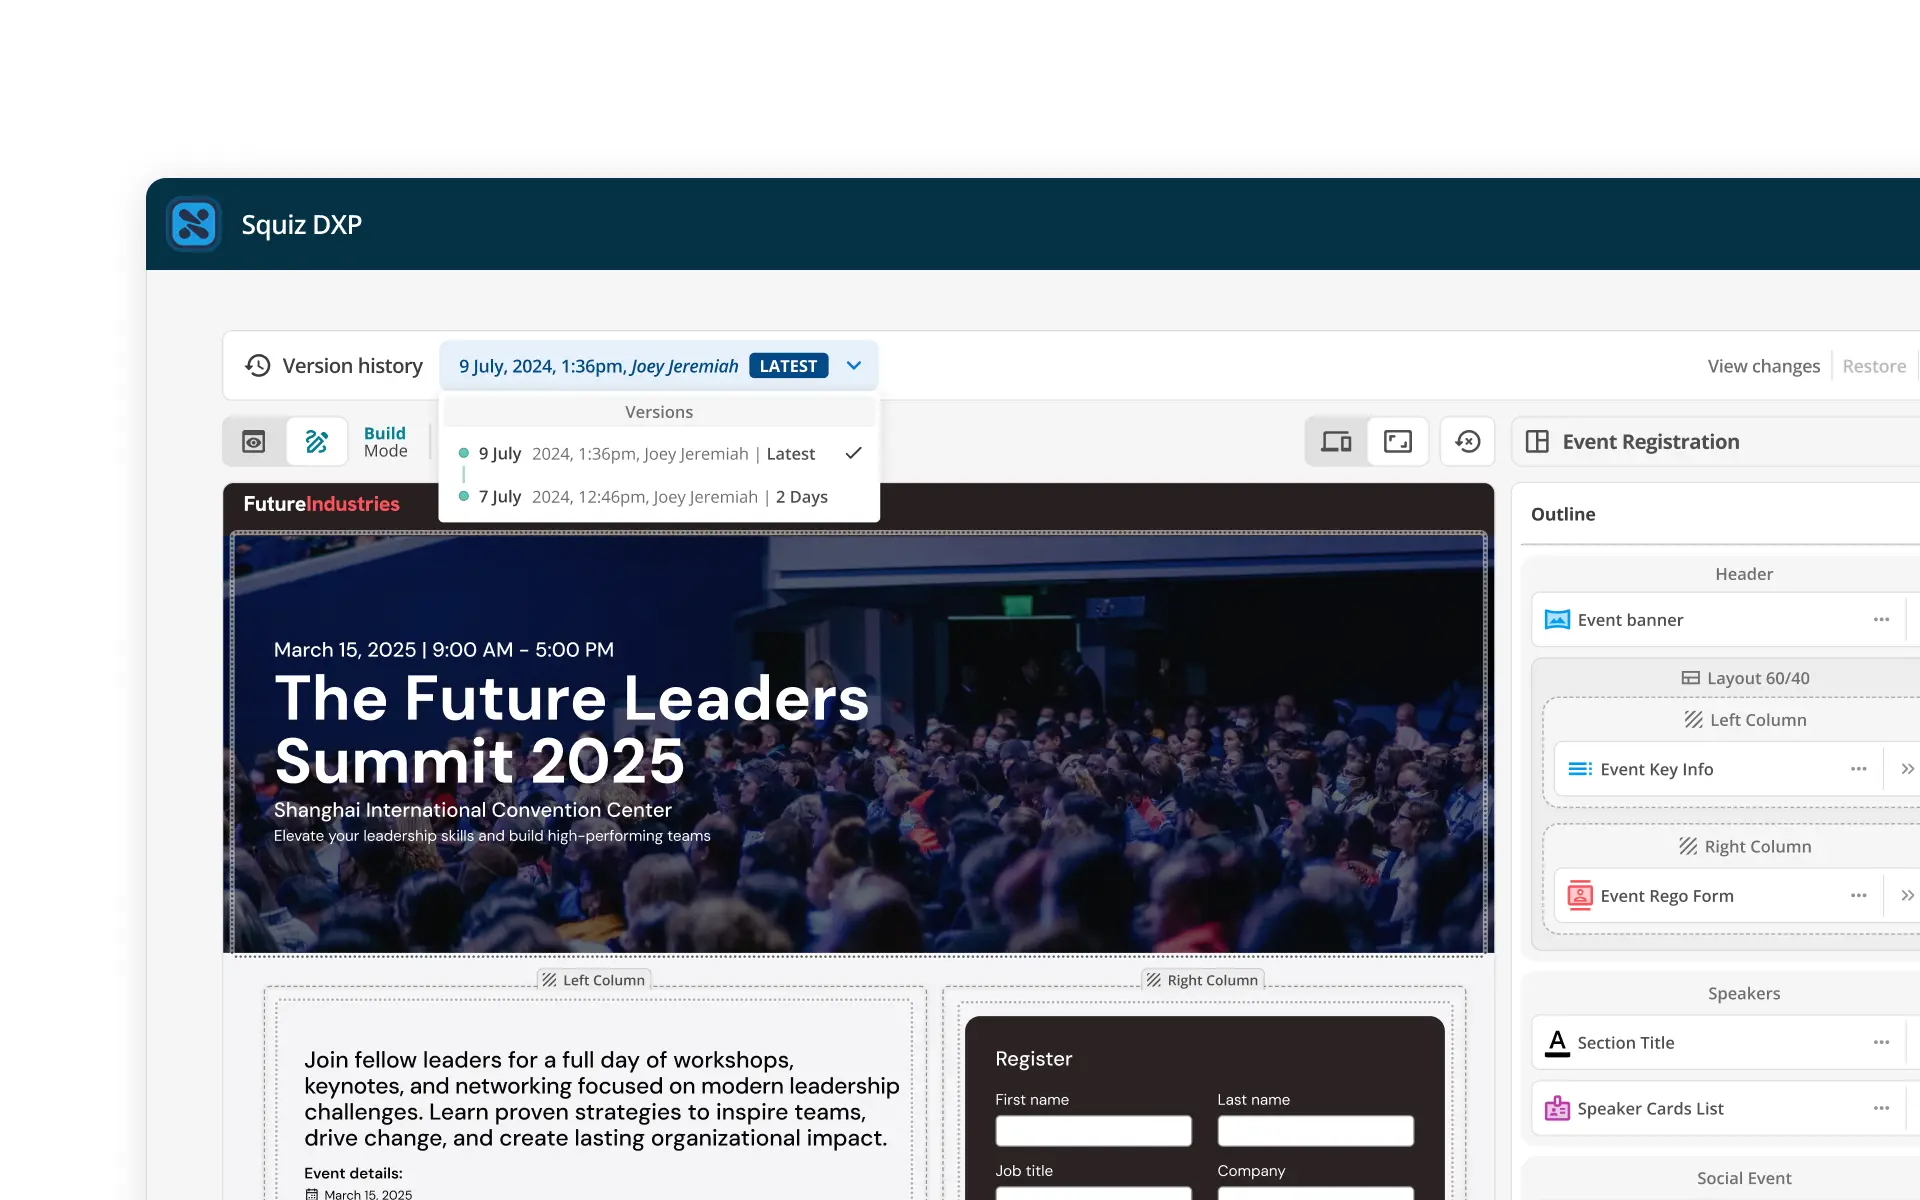Click the Restore button
Viewport: 1920px width, 1200px height.
coord(1873,366)
